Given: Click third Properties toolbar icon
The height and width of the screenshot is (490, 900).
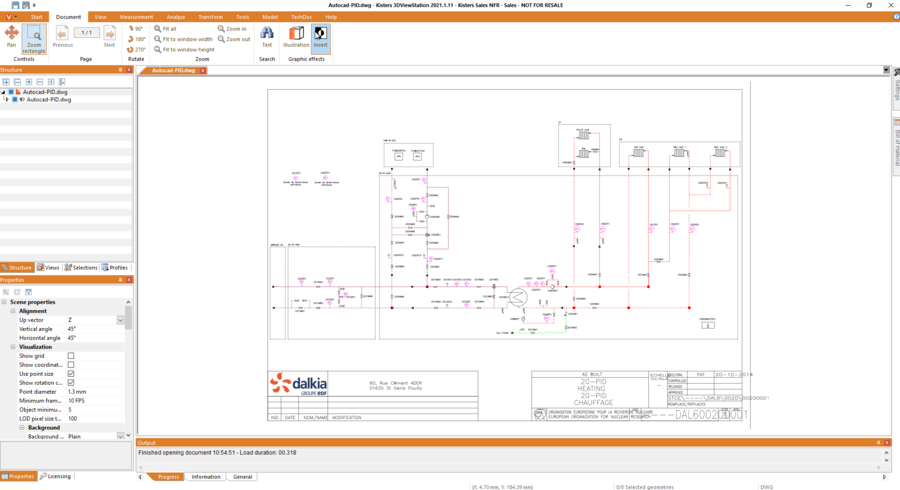Looking at the screenshot, I should point(28,292).
